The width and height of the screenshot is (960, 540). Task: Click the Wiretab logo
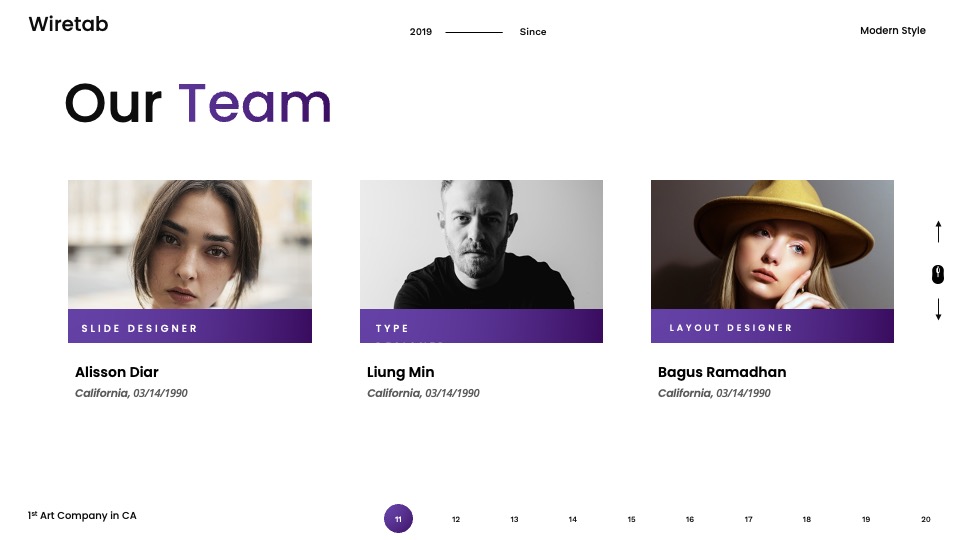point(69,24)
